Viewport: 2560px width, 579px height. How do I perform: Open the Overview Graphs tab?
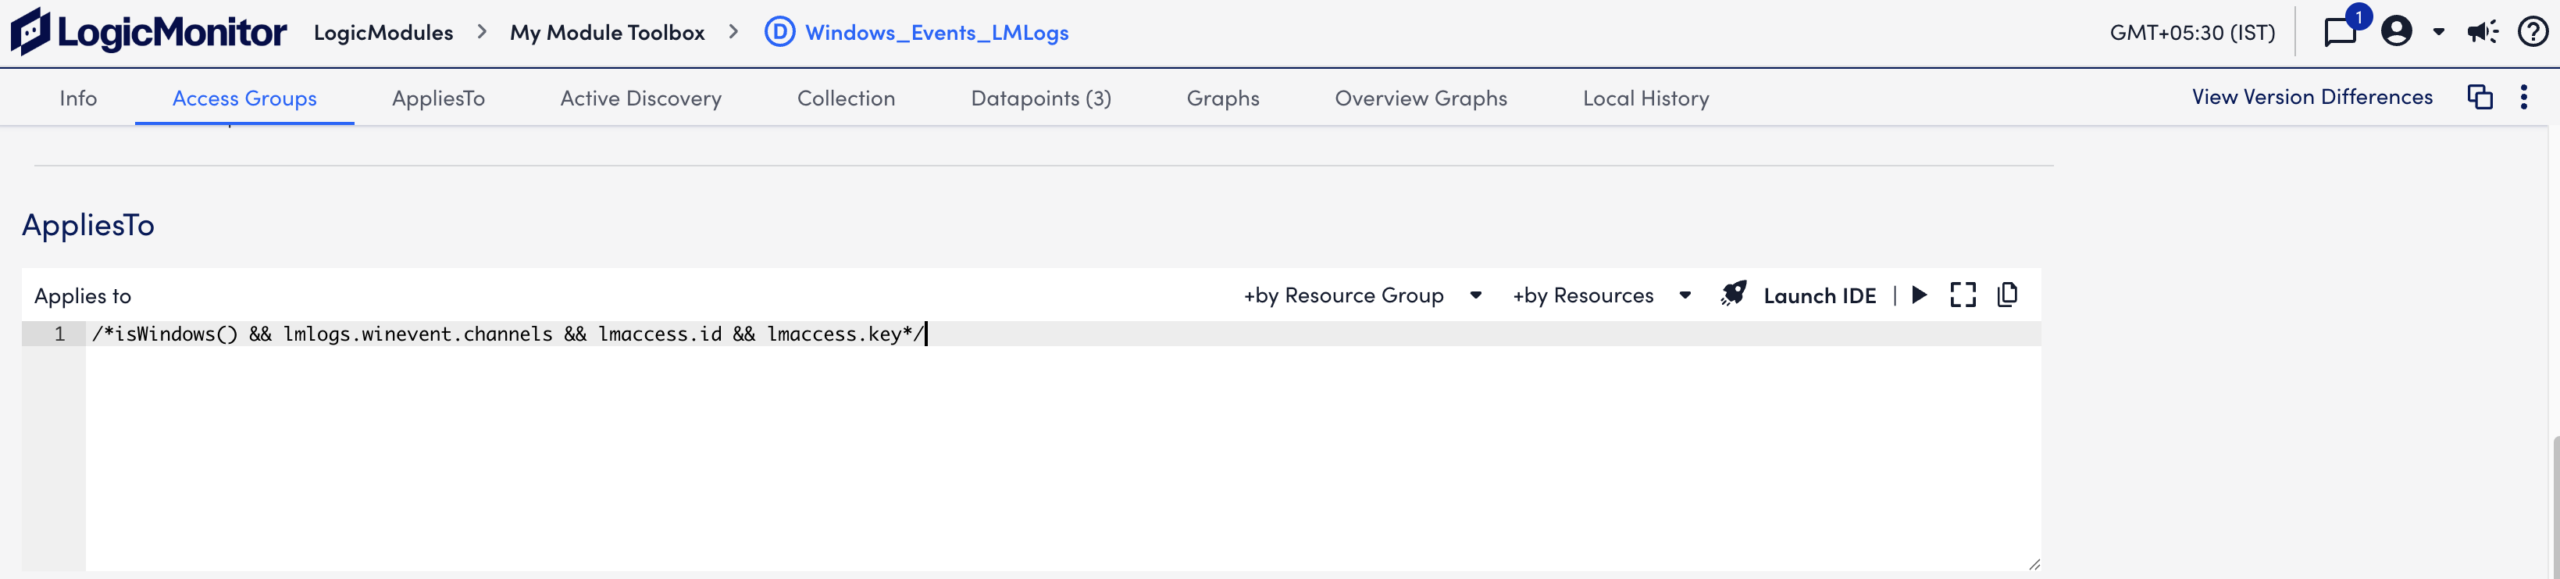pos(1421,98)
